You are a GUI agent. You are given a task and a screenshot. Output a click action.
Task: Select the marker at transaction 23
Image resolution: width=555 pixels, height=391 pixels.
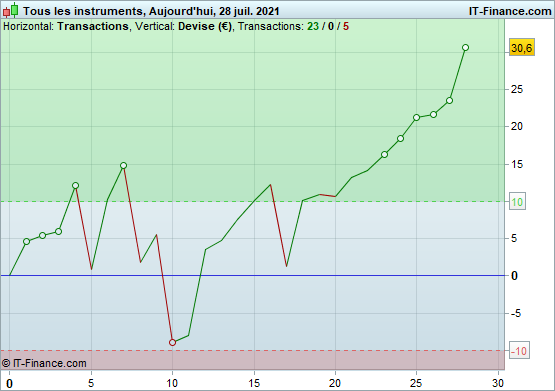point(384,154)
